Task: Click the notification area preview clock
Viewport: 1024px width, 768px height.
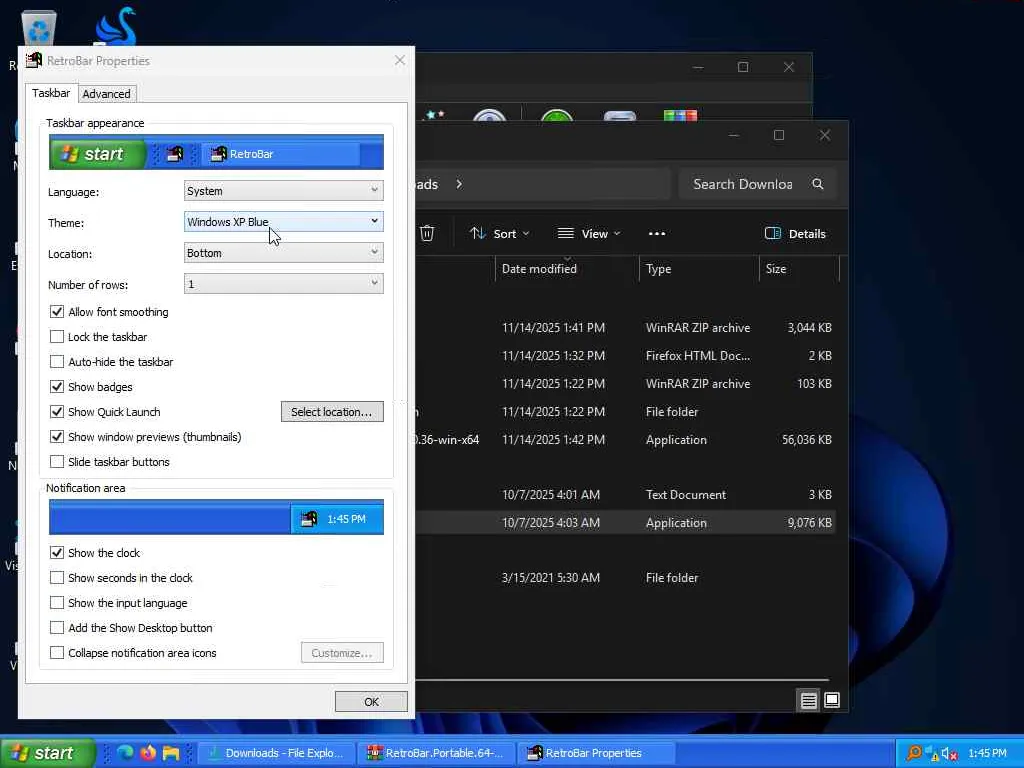Action: [346, 519]
